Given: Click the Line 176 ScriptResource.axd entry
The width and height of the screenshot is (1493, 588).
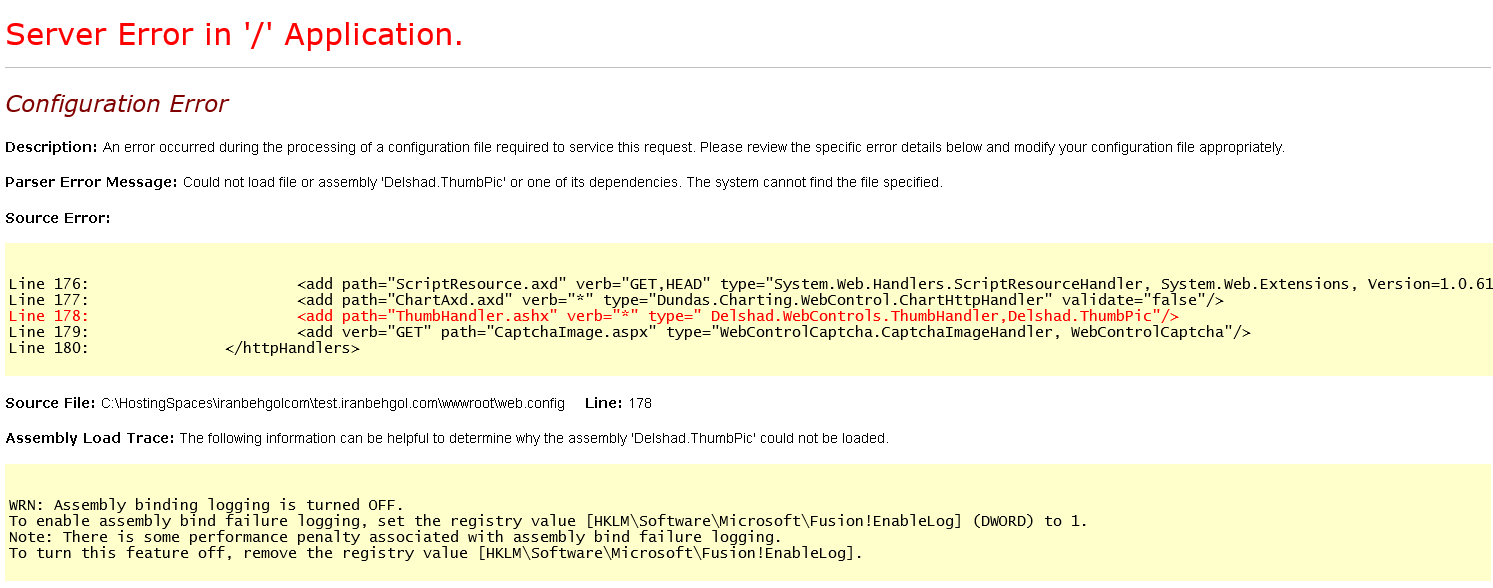Looking at the screenshot, I should tap(750, 284).
